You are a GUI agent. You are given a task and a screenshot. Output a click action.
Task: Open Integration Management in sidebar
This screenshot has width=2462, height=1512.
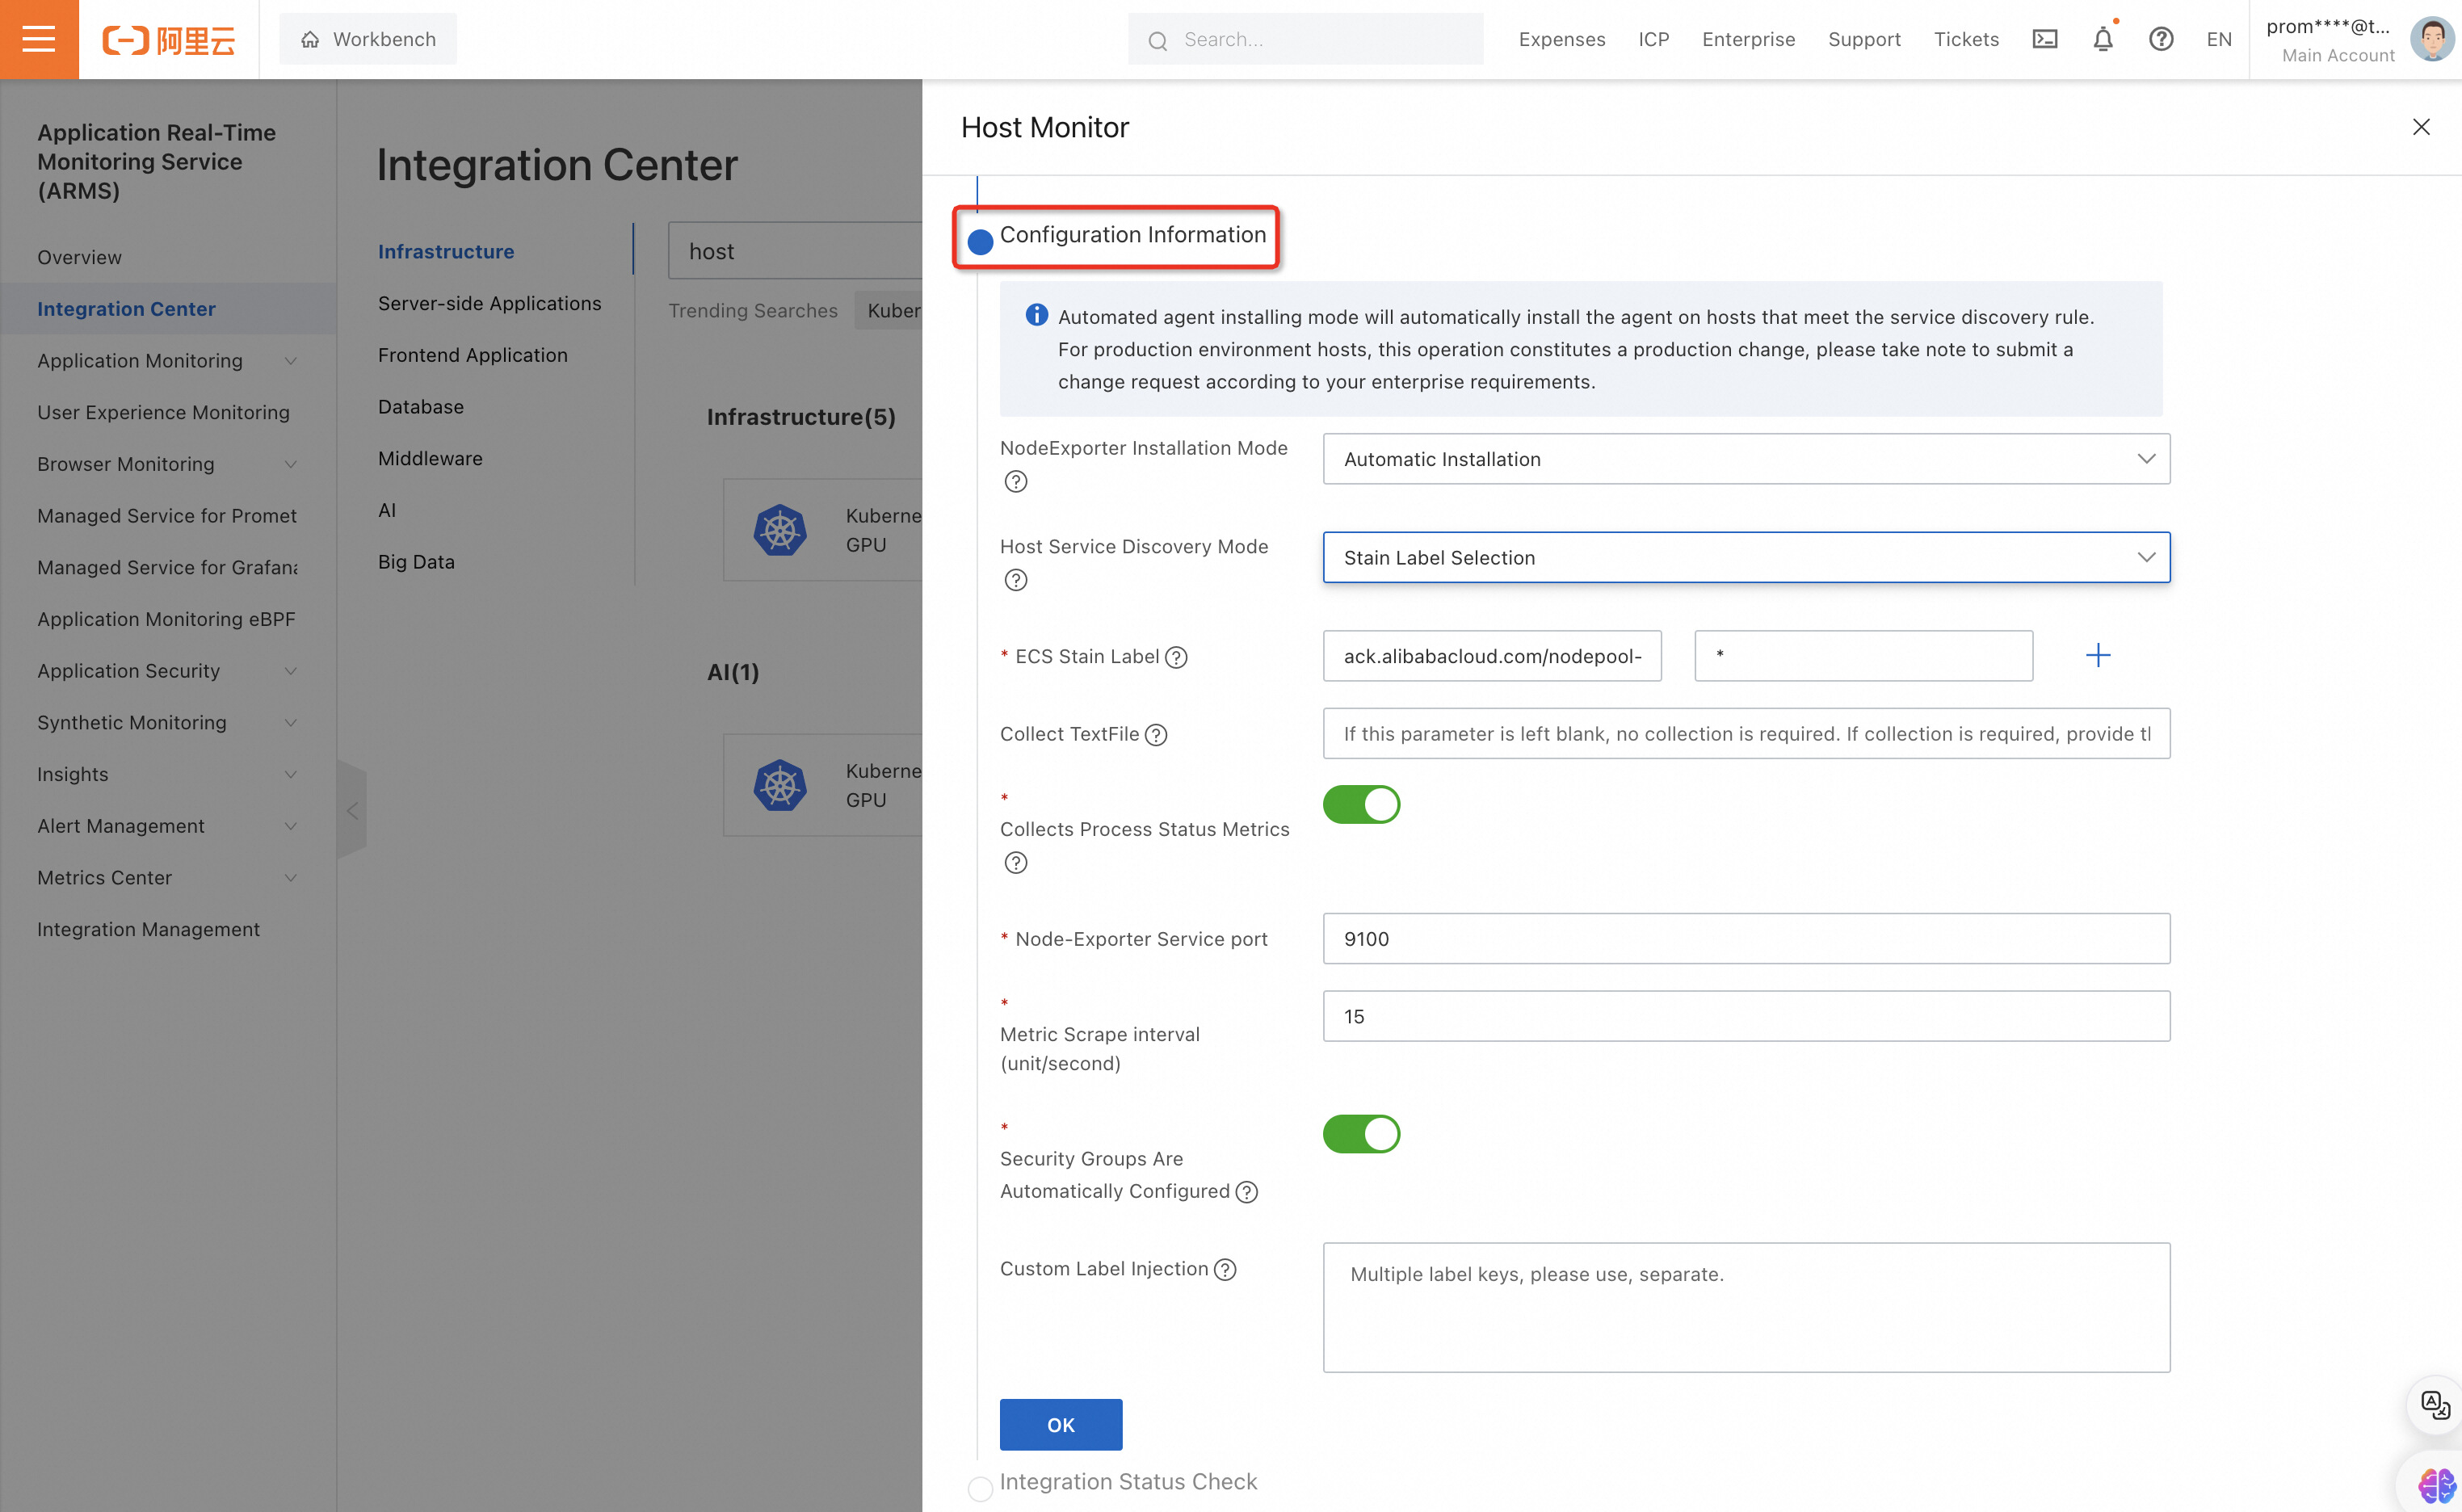point(148,930)
